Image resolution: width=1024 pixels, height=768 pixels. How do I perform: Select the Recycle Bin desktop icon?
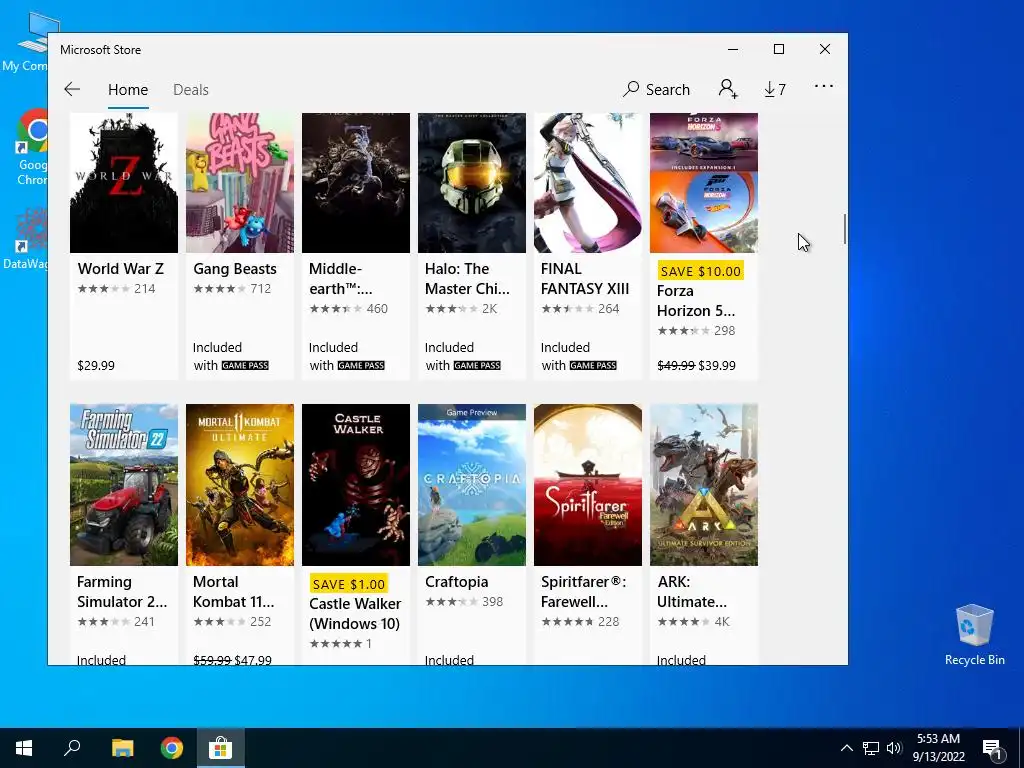pyautogui.click(x=974, y=635)
